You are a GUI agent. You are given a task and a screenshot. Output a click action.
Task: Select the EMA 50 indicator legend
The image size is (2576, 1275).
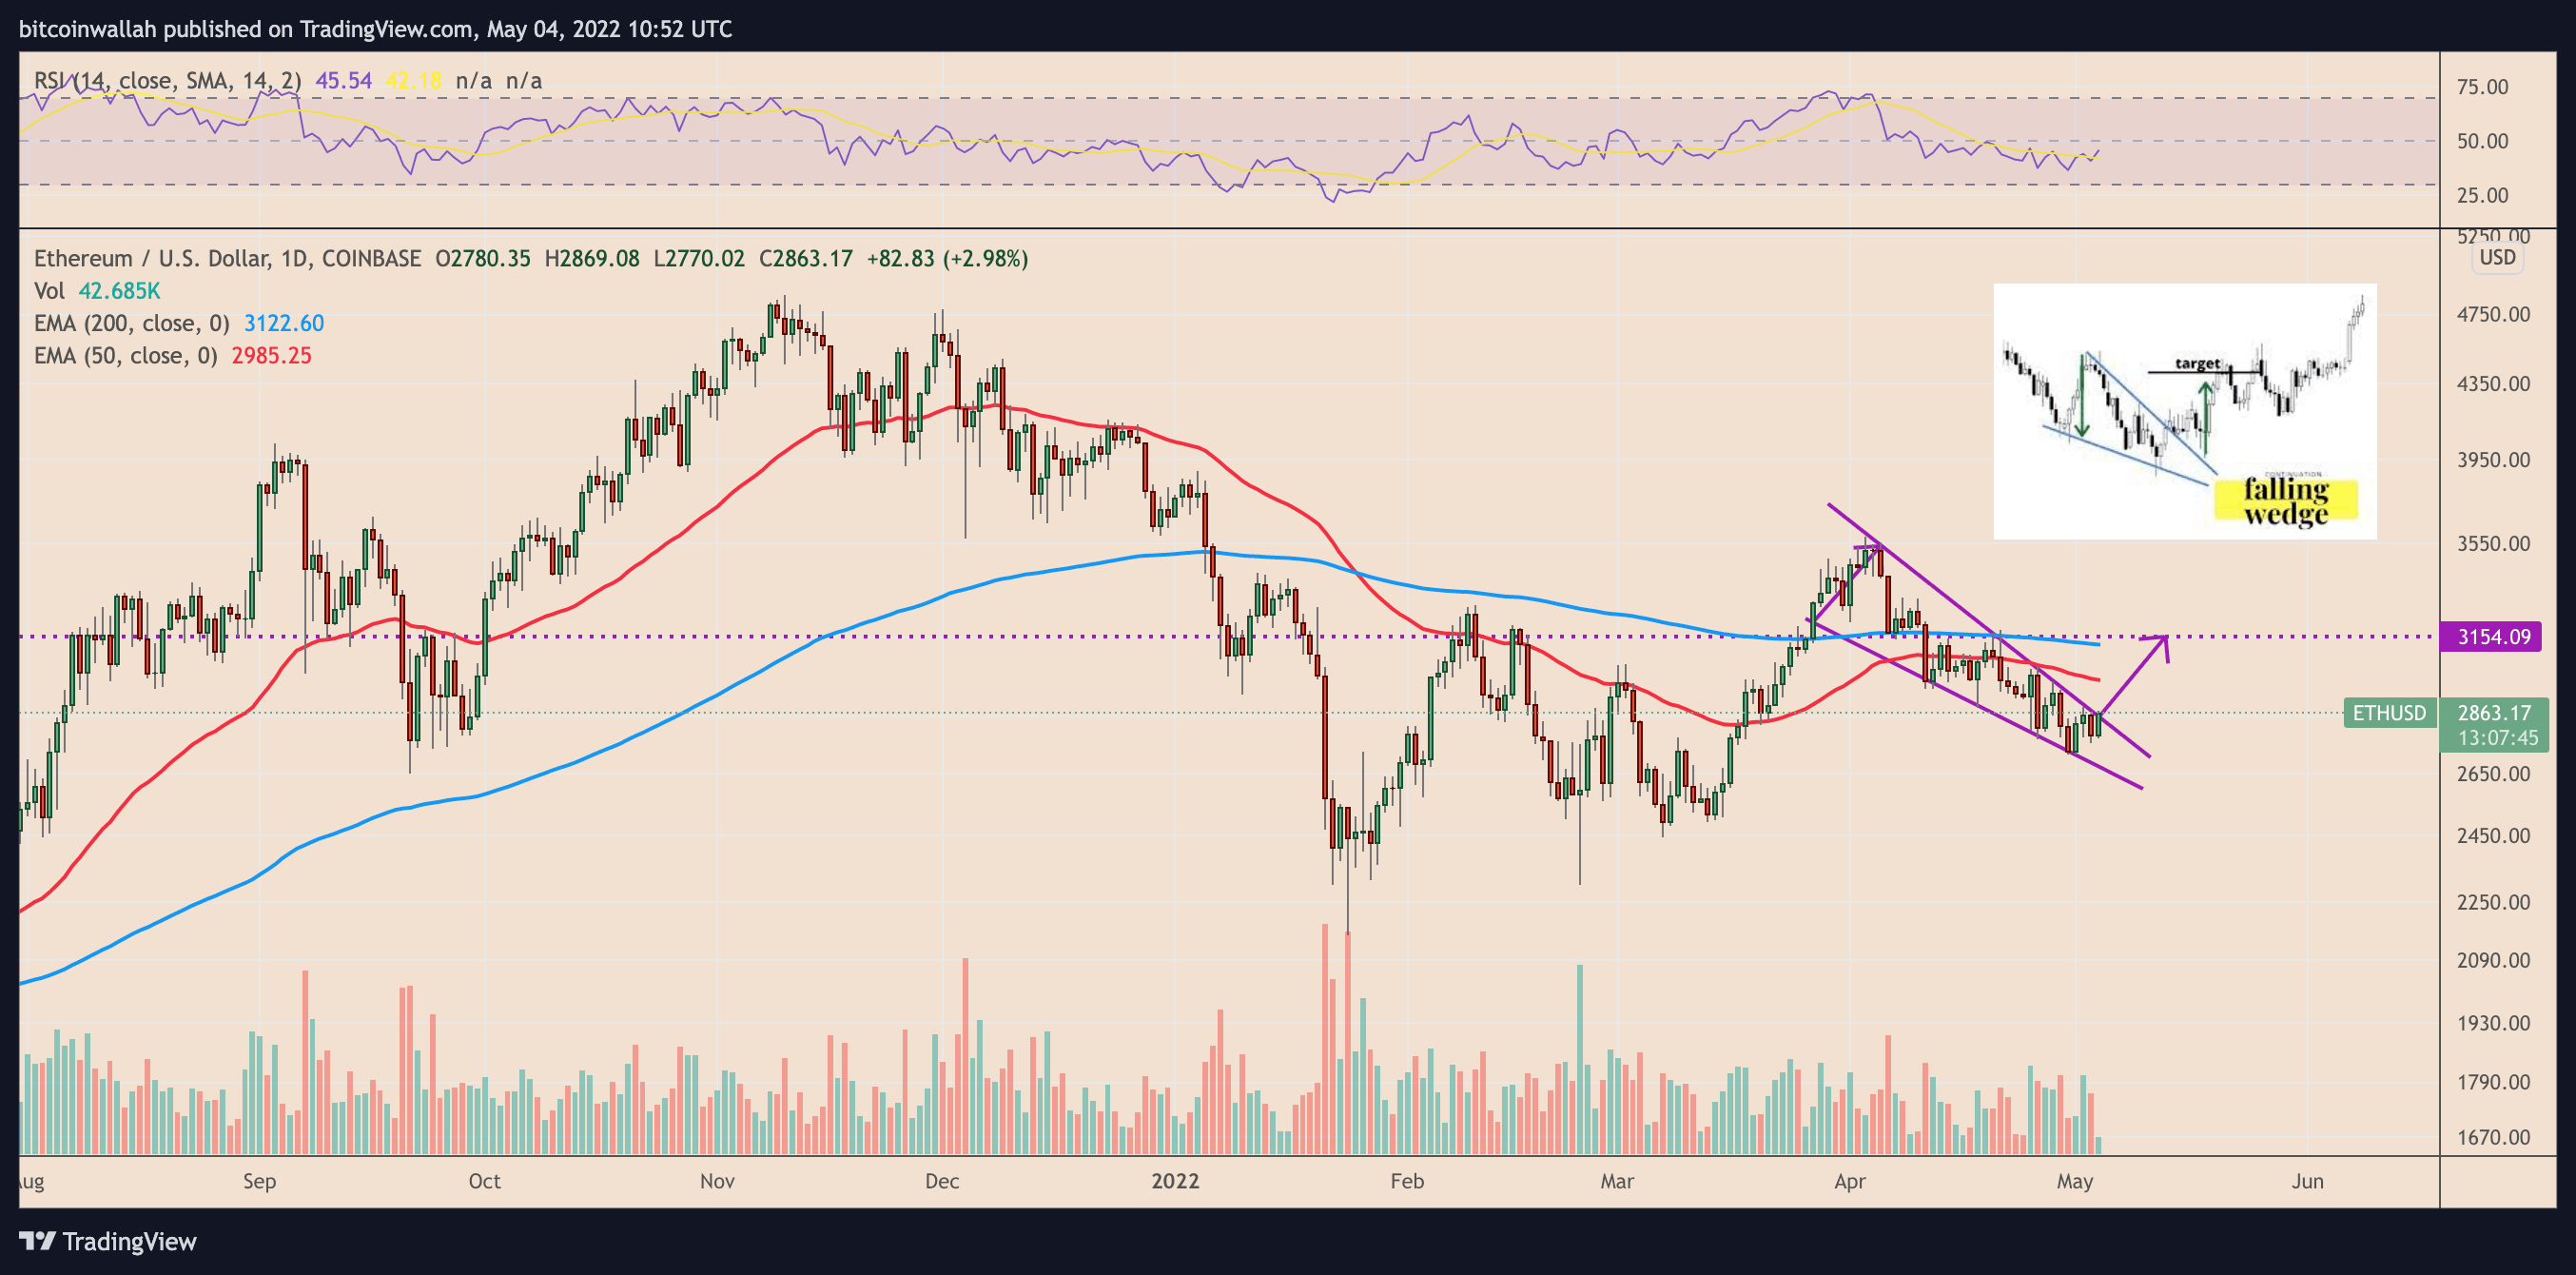(126, 356)
